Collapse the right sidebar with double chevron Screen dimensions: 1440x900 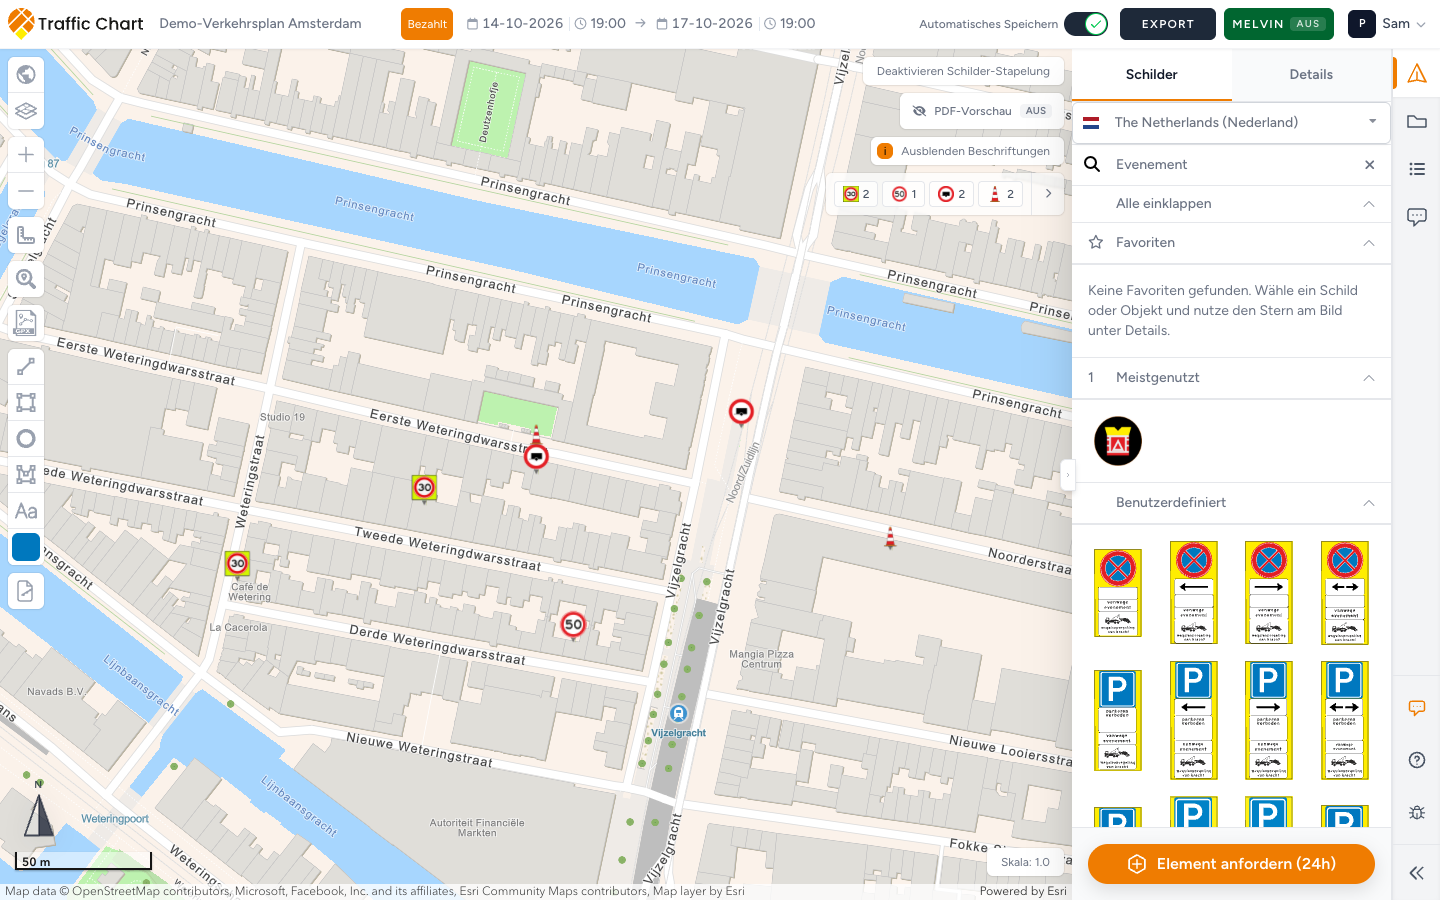tap(1417, 873)
